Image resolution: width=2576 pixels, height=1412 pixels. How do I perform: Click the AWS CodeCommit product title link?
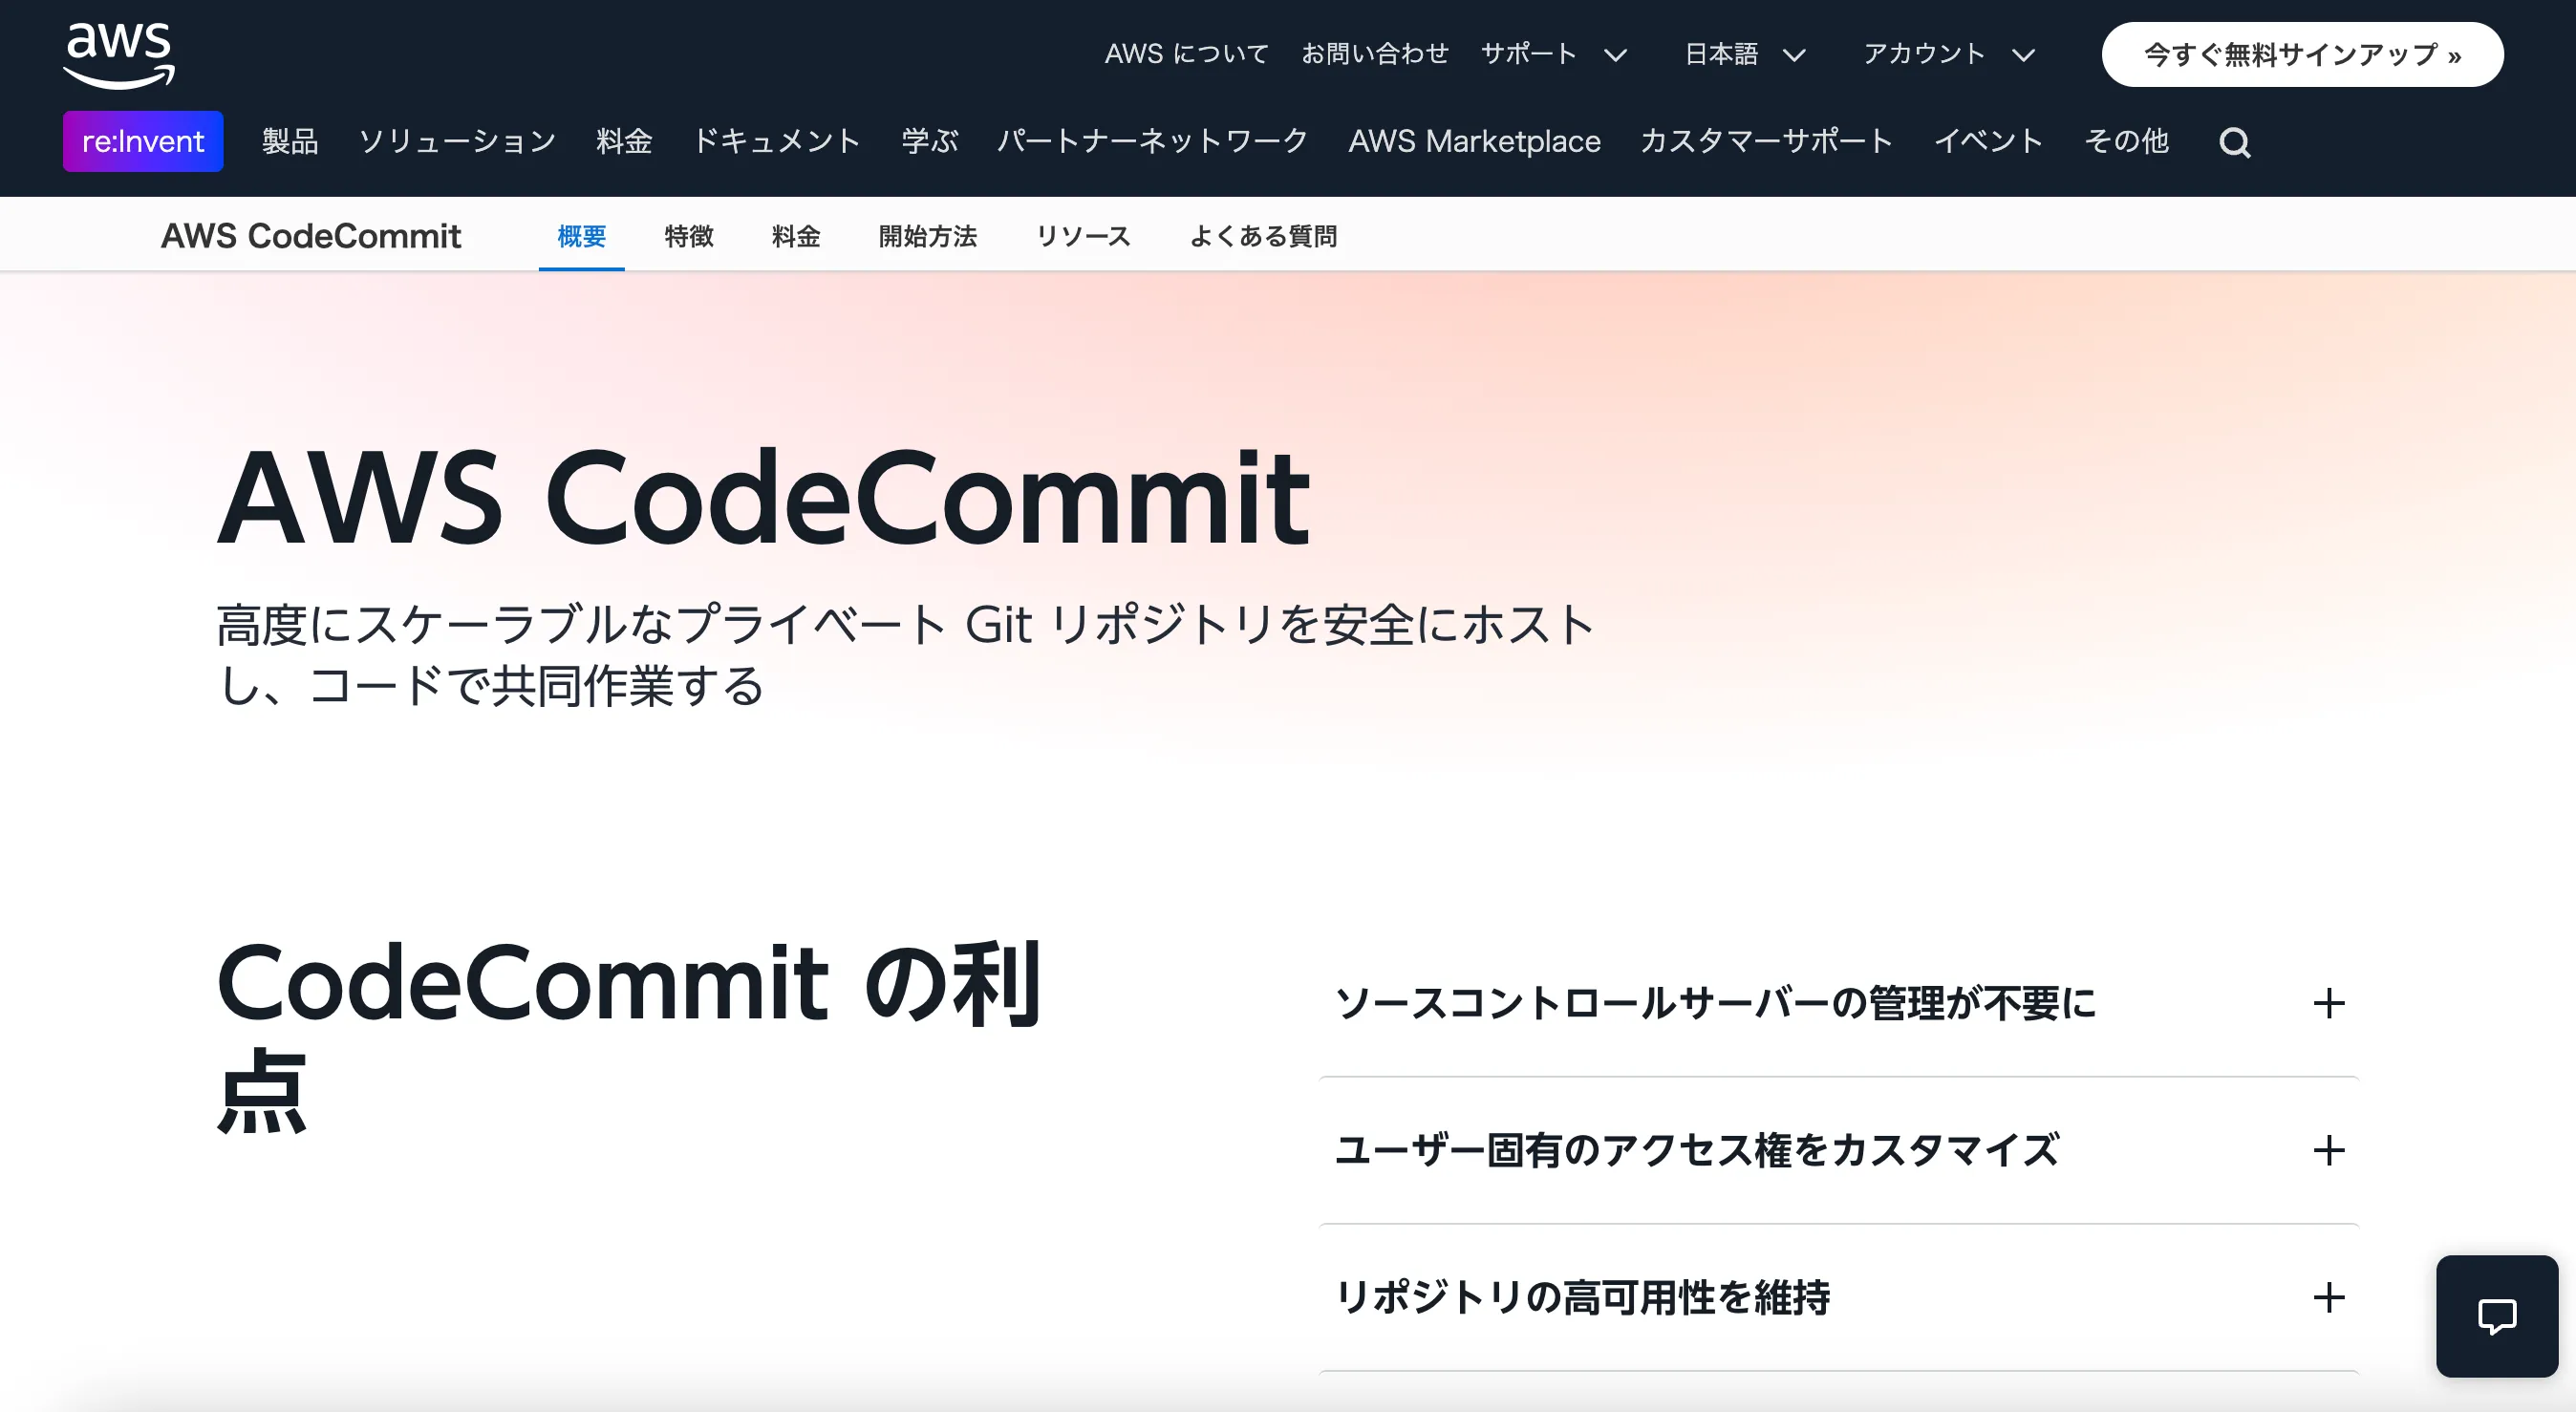(x=311, y=236)
